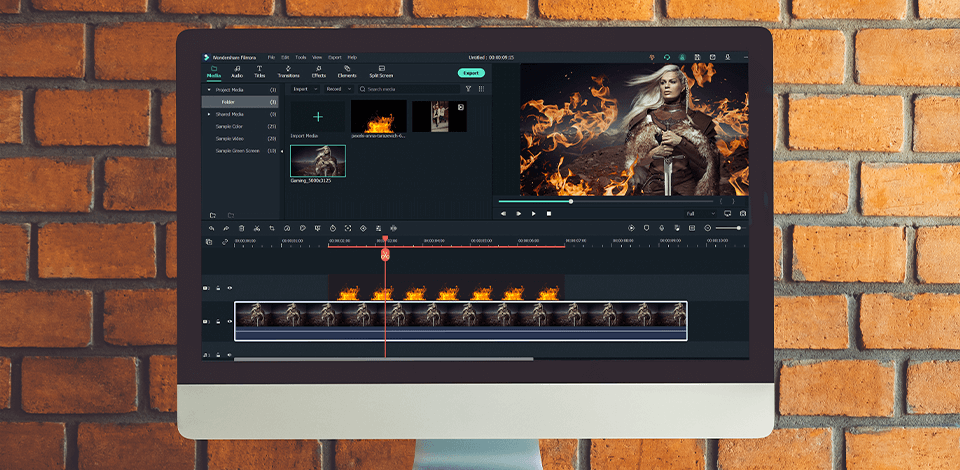960x470 pixels.
Task: Click the audio waveform icon in toolbar
Action: [394, 228]
